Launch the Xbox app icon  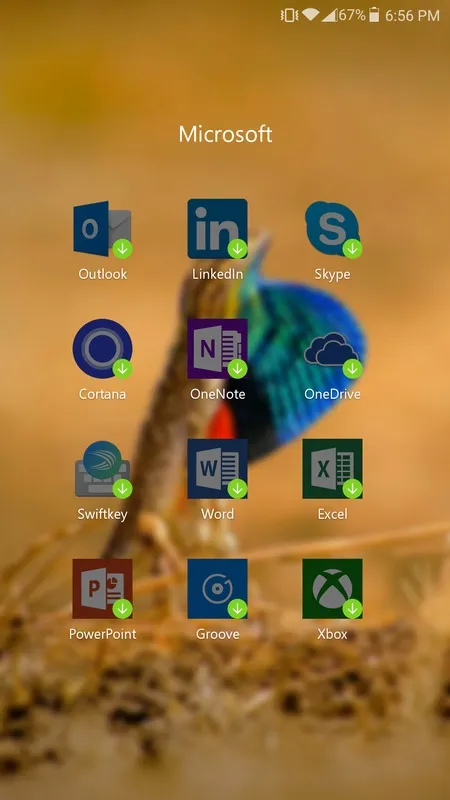click(333, 588)
